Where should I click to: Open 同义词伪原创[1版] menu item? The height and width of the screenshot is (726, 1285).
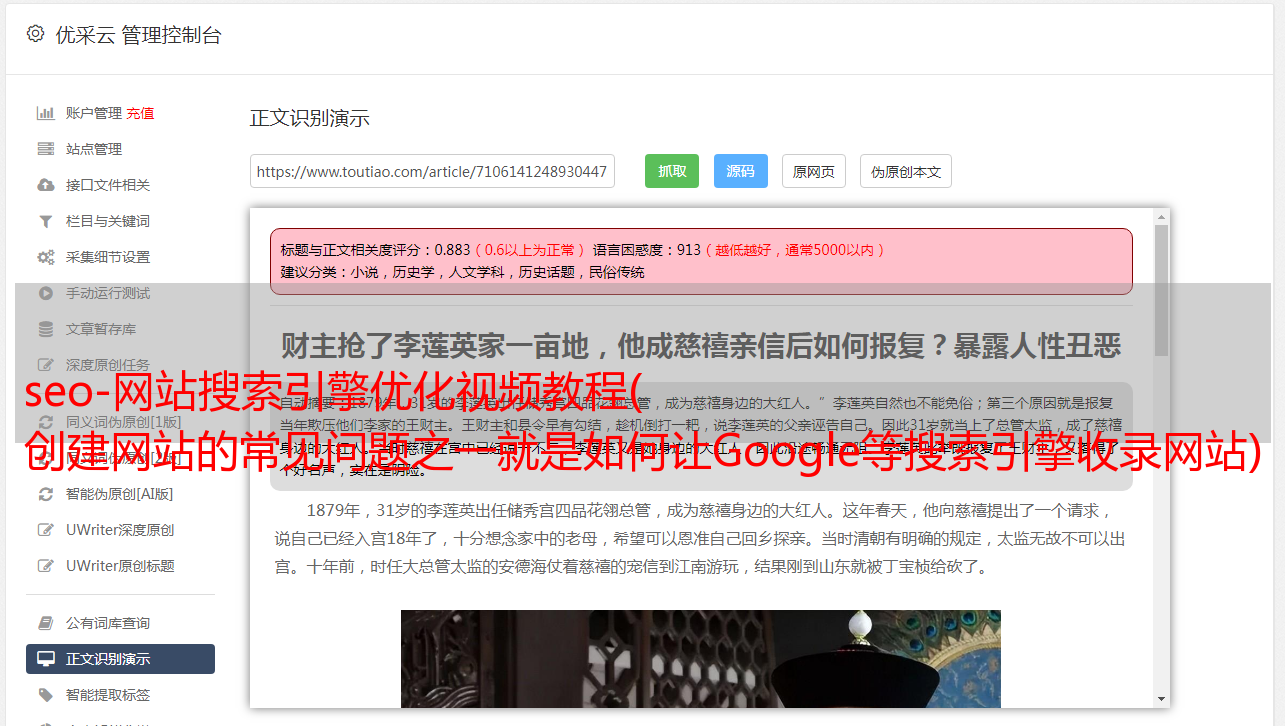[124, 421]
